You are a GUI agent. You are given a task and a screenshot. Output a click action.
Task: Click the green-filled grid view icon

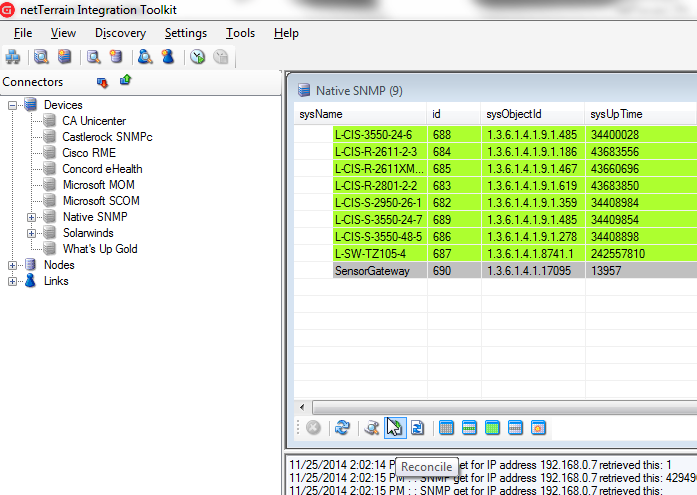point(492,428)
